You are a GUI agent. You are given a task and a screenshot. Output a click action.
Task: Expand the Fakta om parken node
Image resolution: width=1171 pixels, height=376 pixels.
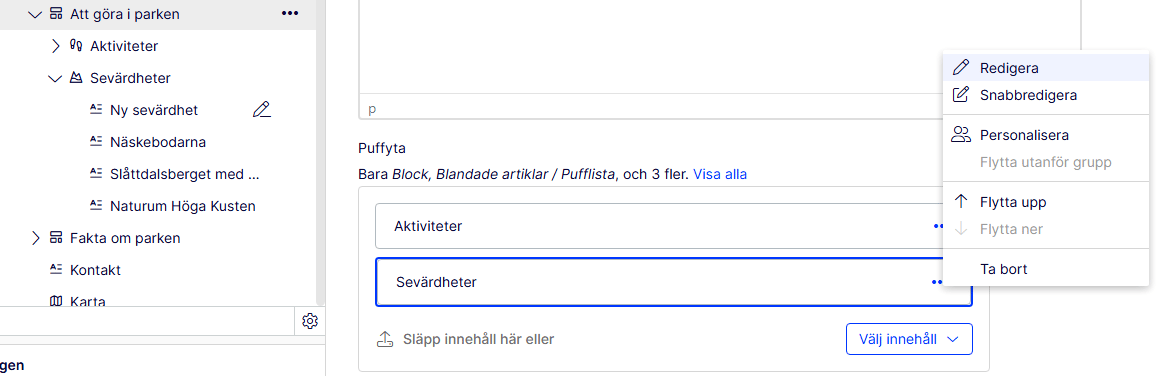pyautogui.click(x=35, y=238)
